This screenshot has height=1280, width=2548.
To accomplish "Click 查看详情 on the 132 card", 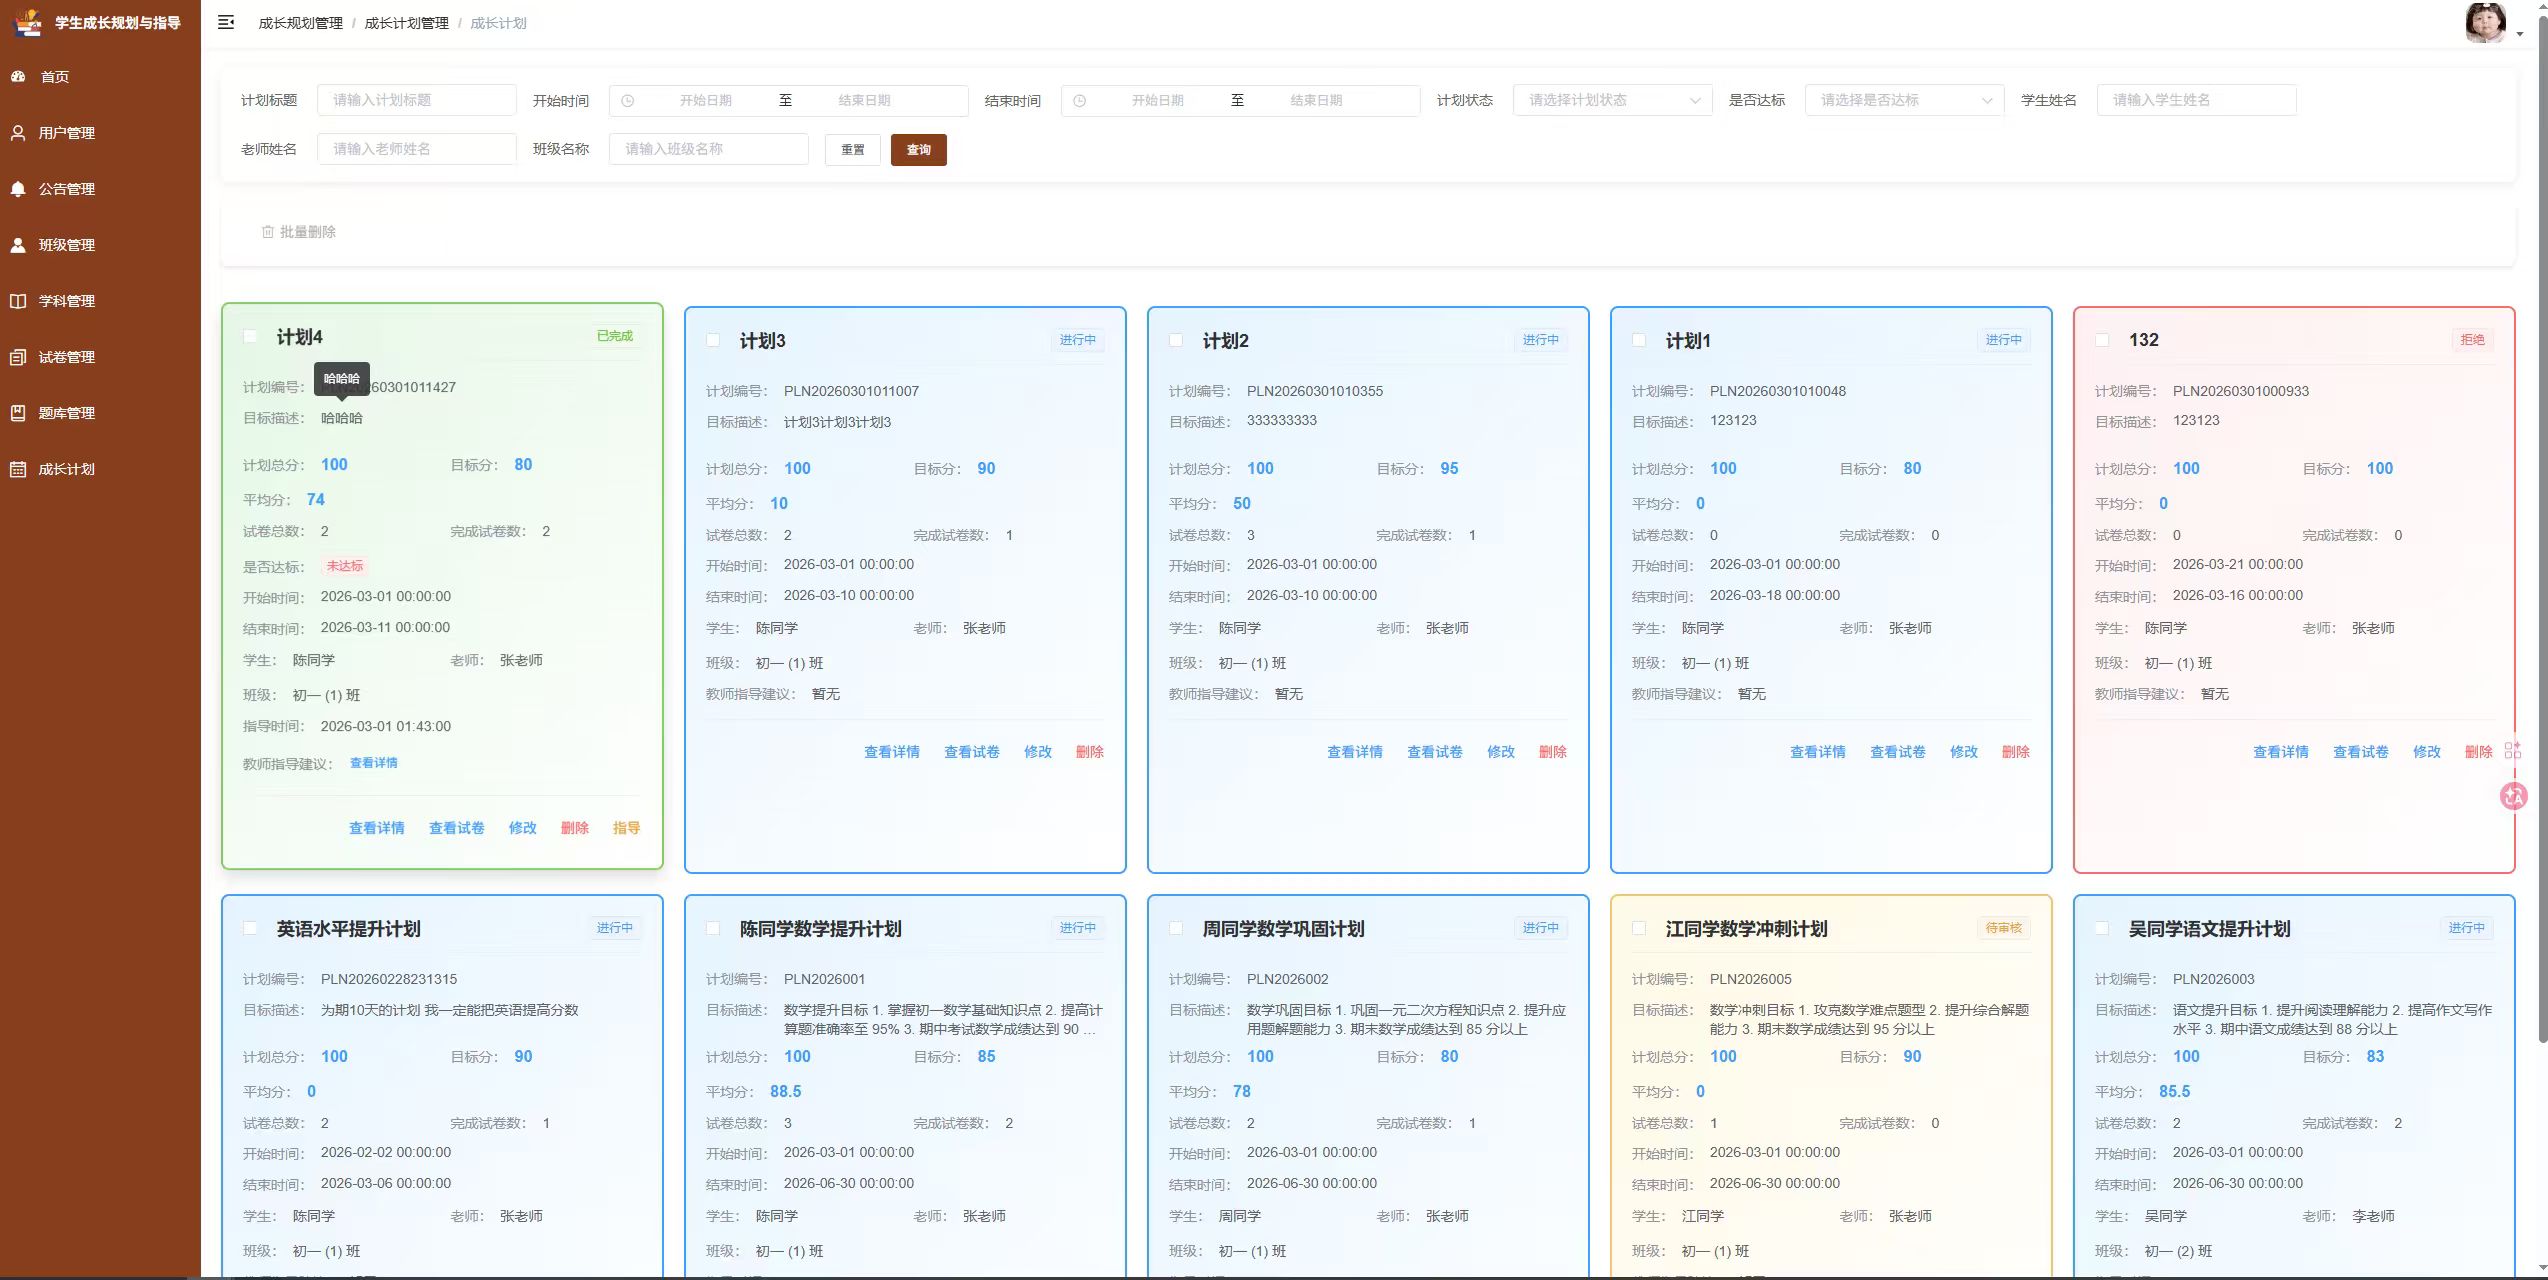I will pyautogui.click(x=2281, y=752).
